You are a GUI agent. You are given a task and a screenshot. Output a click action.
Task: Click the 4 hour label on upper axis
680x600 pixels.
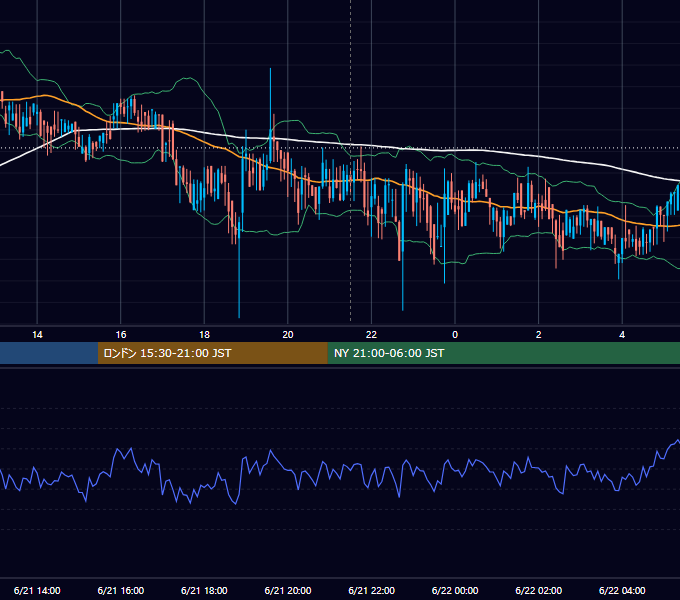tap(622, 335)
